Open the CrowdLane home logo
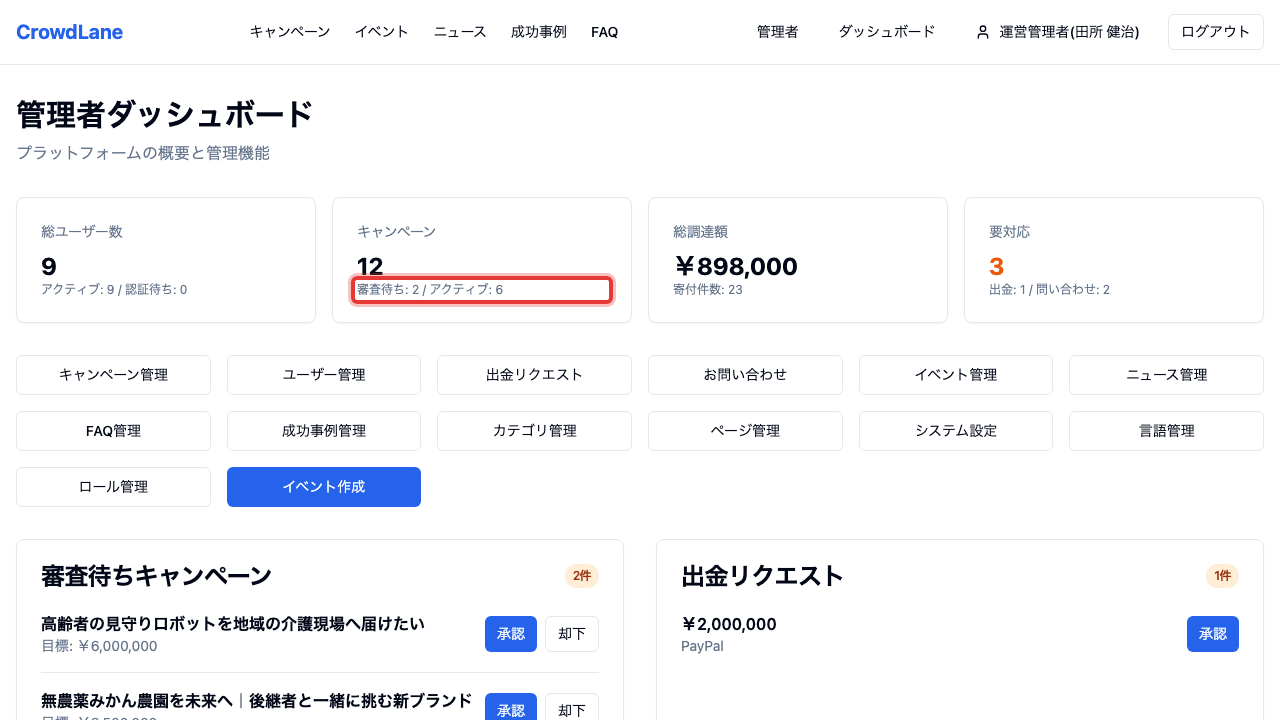 [x=70, y=32]
